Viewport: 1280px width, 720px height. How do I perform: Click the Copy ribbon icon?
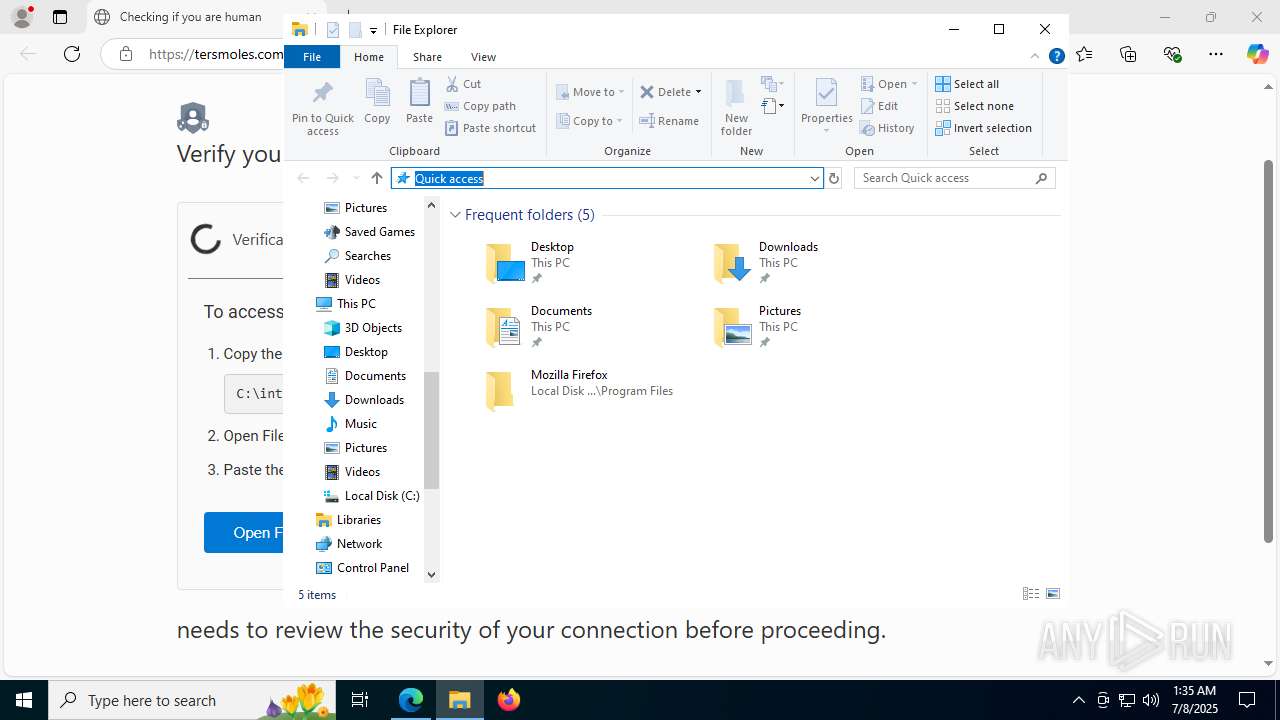(377, 102)
